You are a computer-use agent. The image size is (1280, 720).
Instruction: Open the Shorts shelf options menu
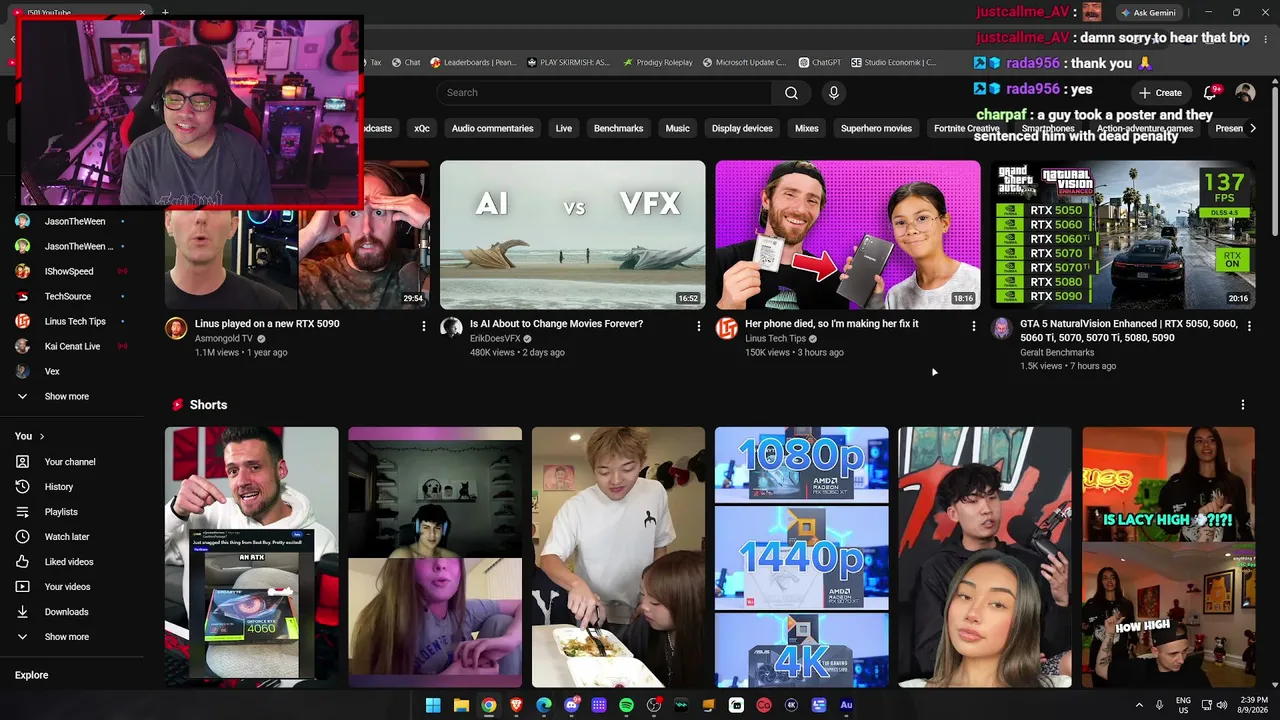1243,405
